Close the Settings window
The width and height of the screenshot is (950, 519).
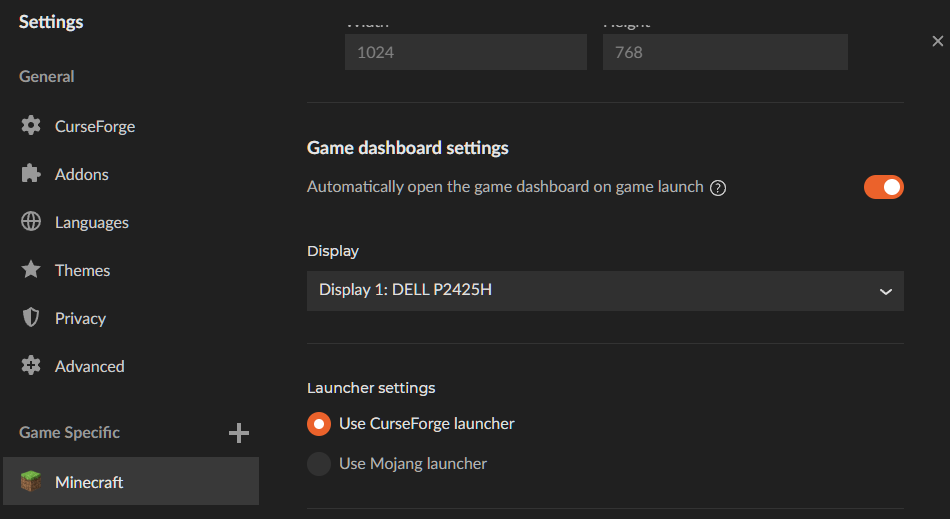937,41
